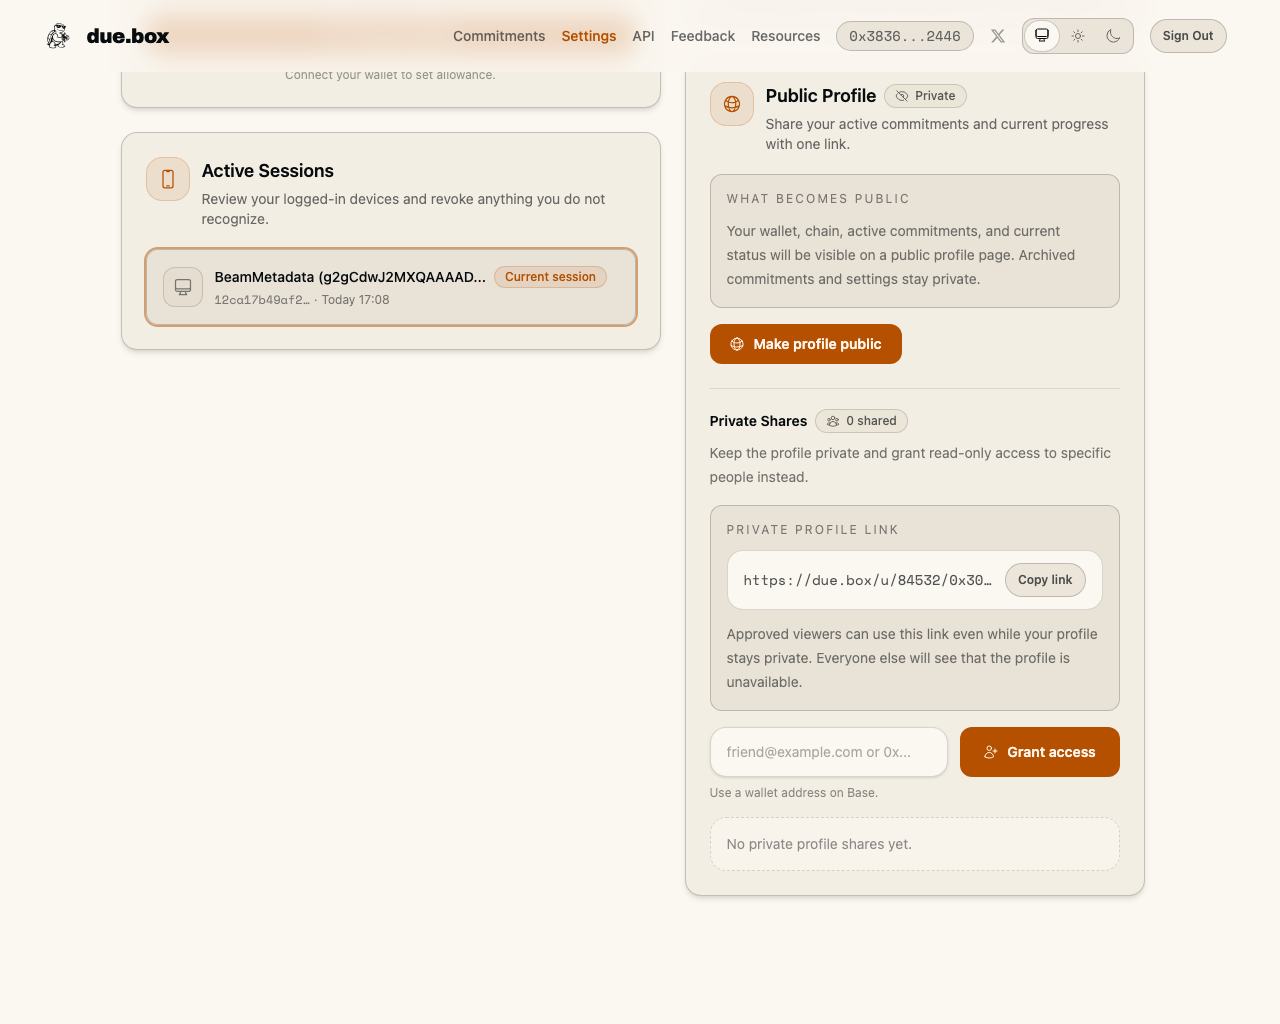The image size is (1280, 1024).
Task: Open the Commitments nav item
Action: [x=499, y=36]
